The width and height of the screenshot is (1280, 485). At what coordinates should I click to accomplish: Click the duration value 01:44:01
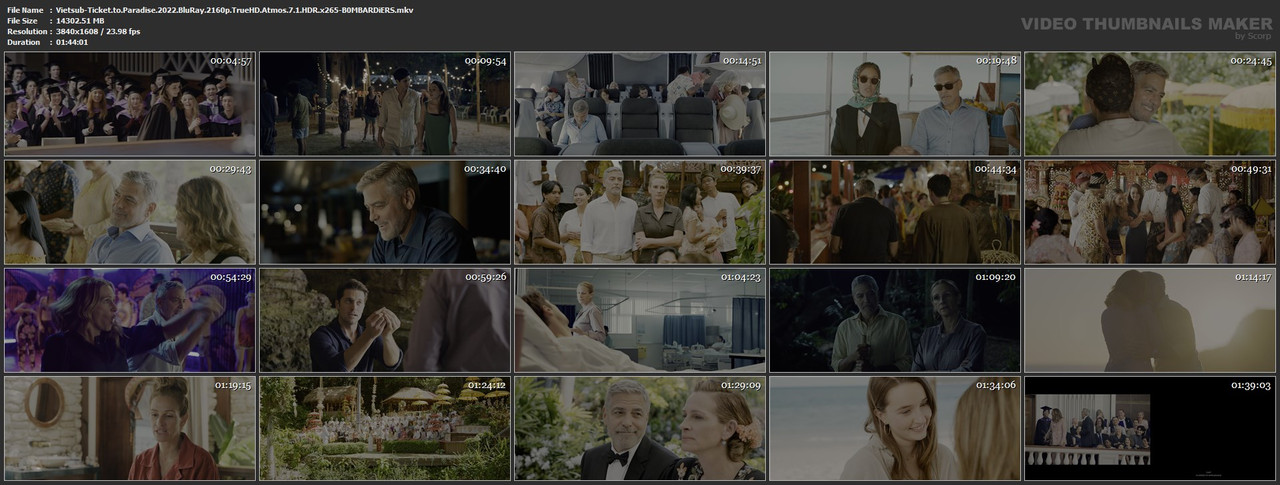74,42
